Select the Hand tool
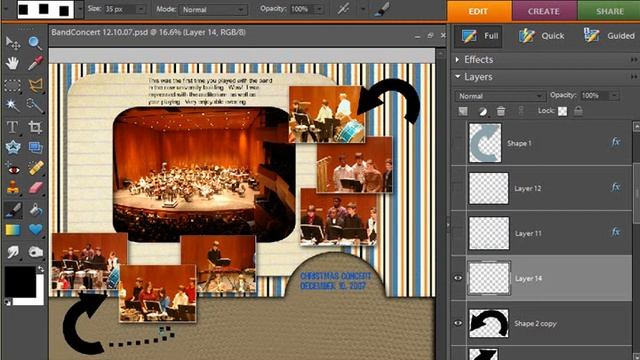Image resolution: width=640 pixels, height=360 pixels. point(12,63)
